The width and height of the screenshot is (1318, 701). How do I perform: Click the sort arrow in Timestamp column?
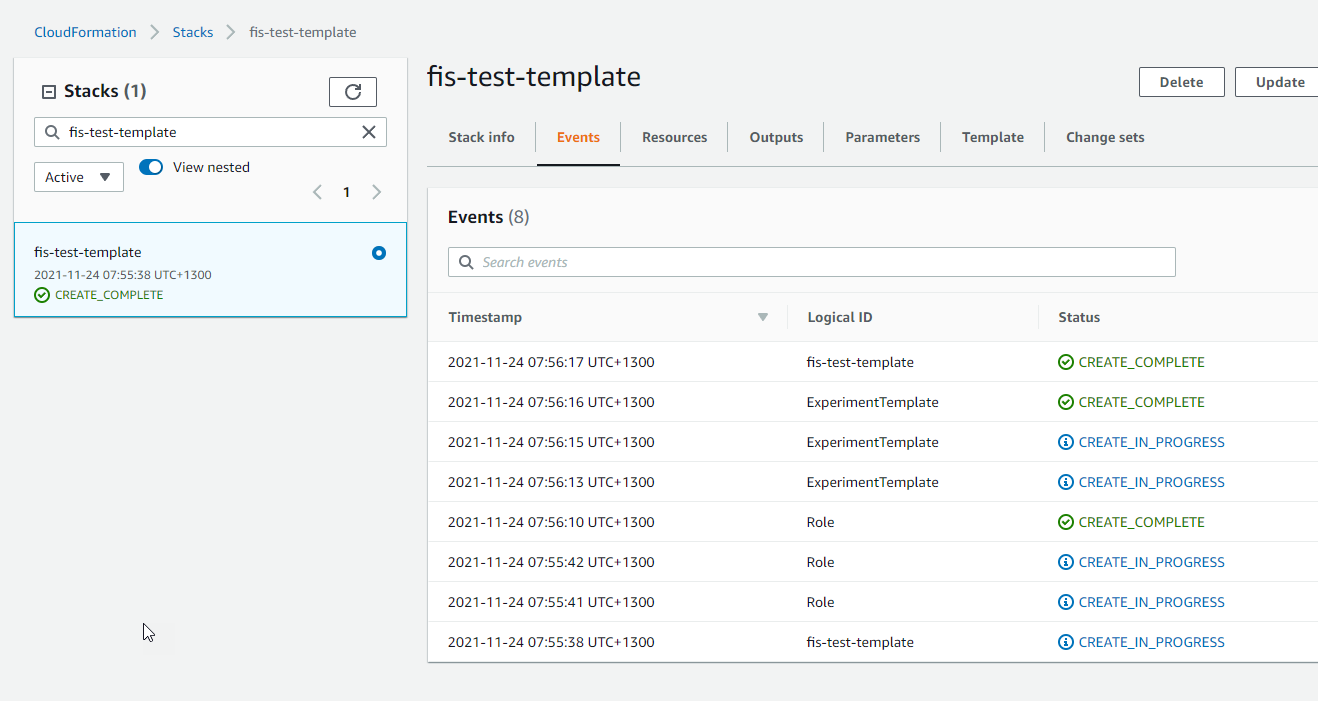click(763, 317)
